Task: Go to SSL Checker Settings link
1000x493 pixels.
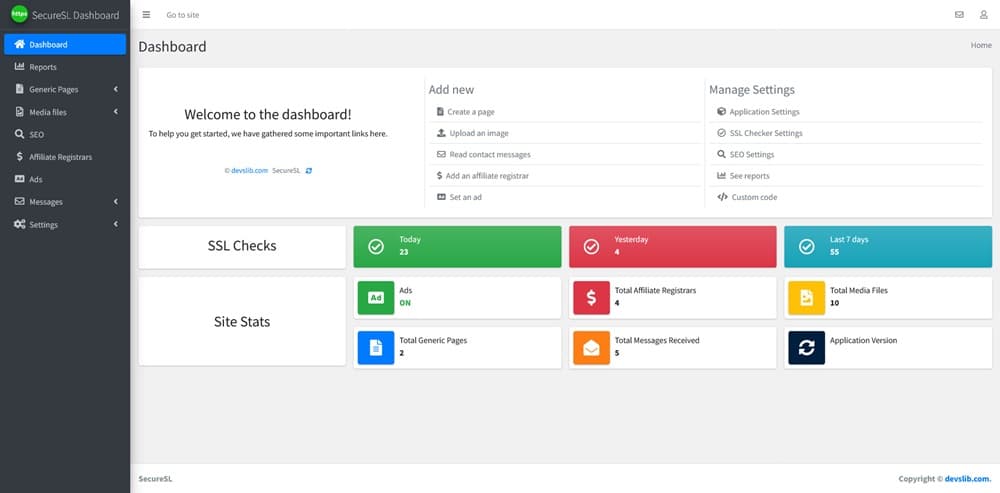Action: tap(765, 133)
